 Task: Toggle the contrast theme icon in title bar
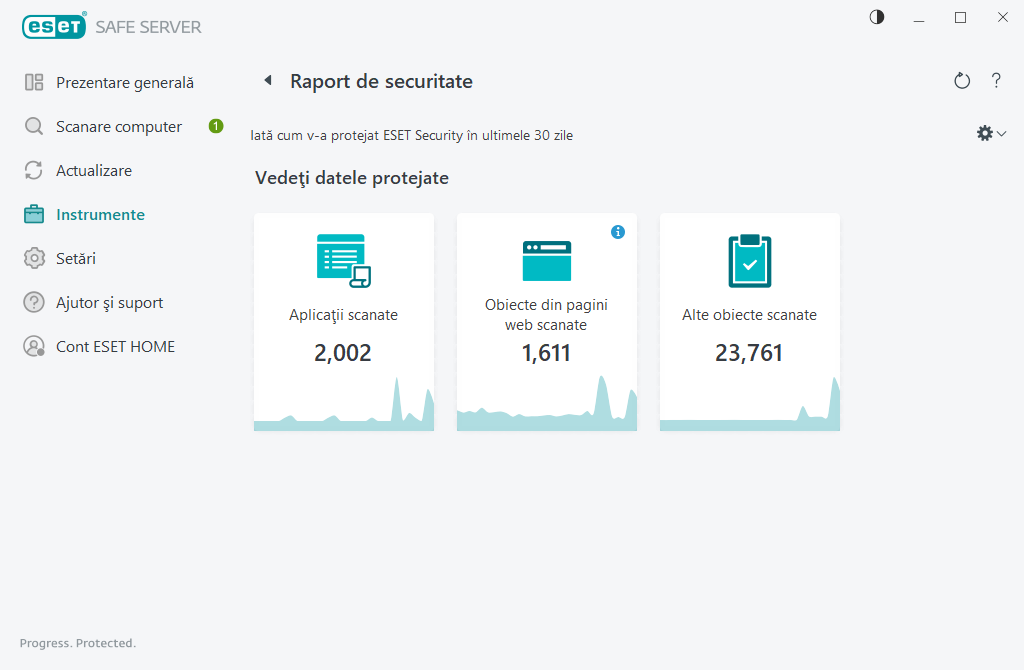coord(877,17)
